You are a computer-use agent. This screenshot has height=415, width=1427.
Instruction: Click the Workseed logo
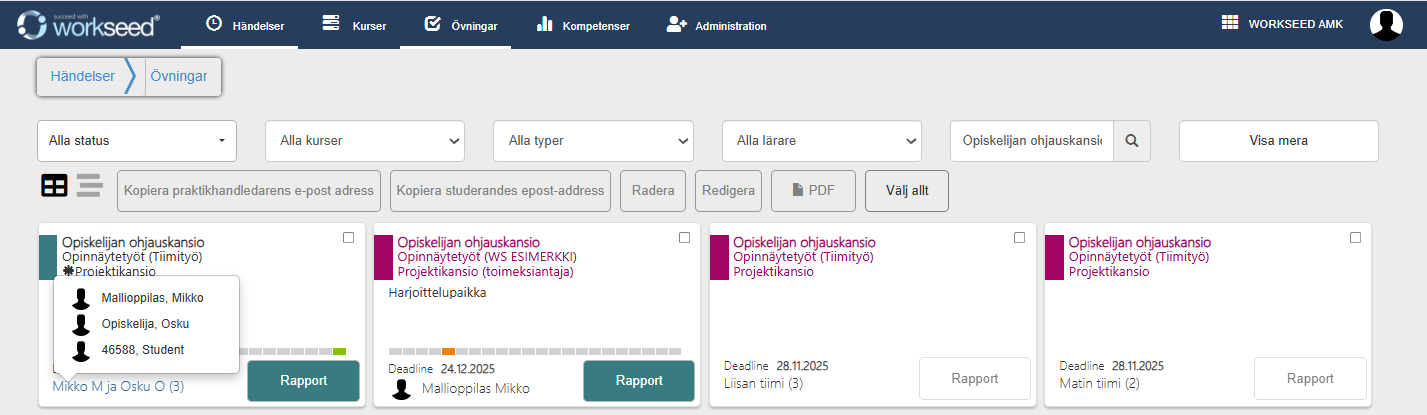pos(89,24)
